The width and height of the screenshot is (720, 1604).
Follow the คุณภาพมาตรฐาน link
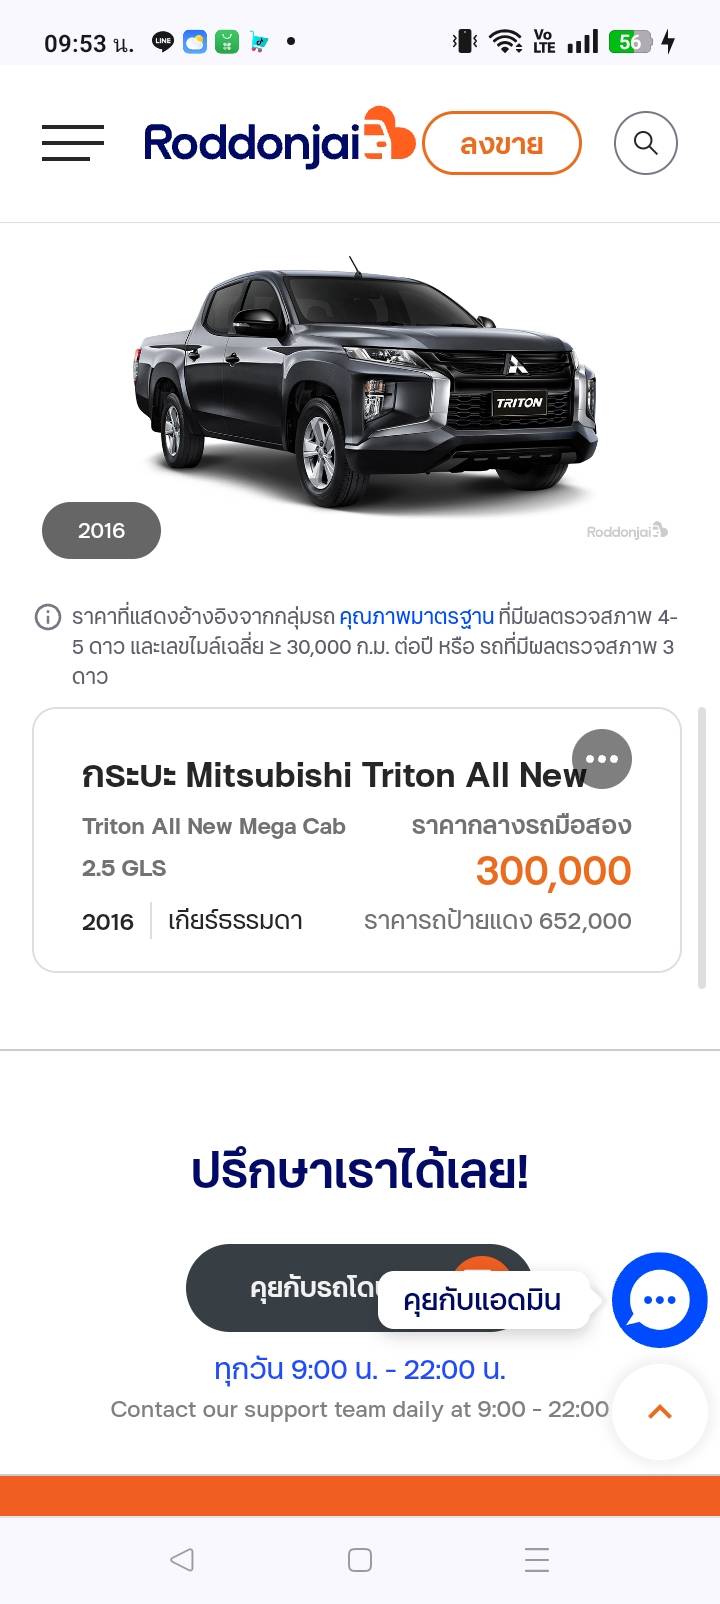point(416,617)
